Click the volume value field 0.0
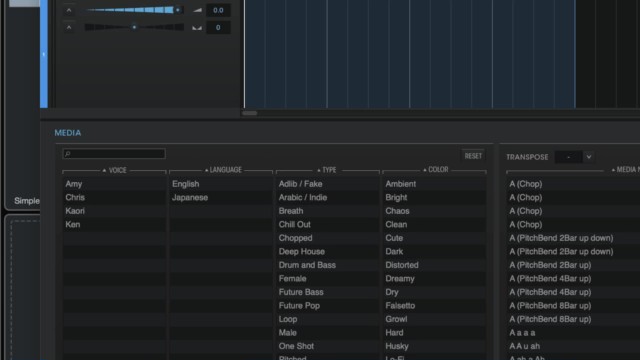 click(x=218, y=10)
